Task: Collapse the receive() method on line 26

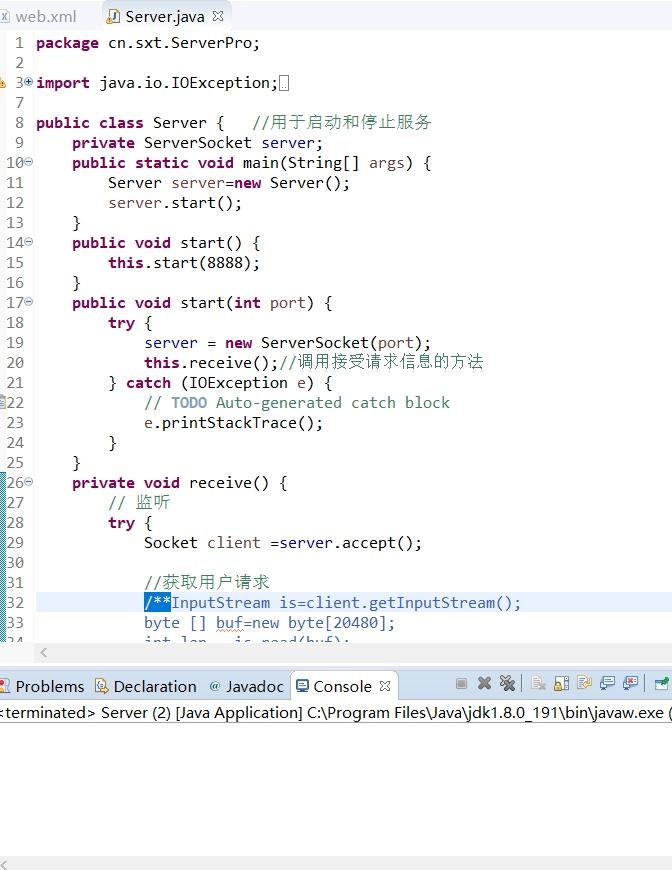Action: 28,482
